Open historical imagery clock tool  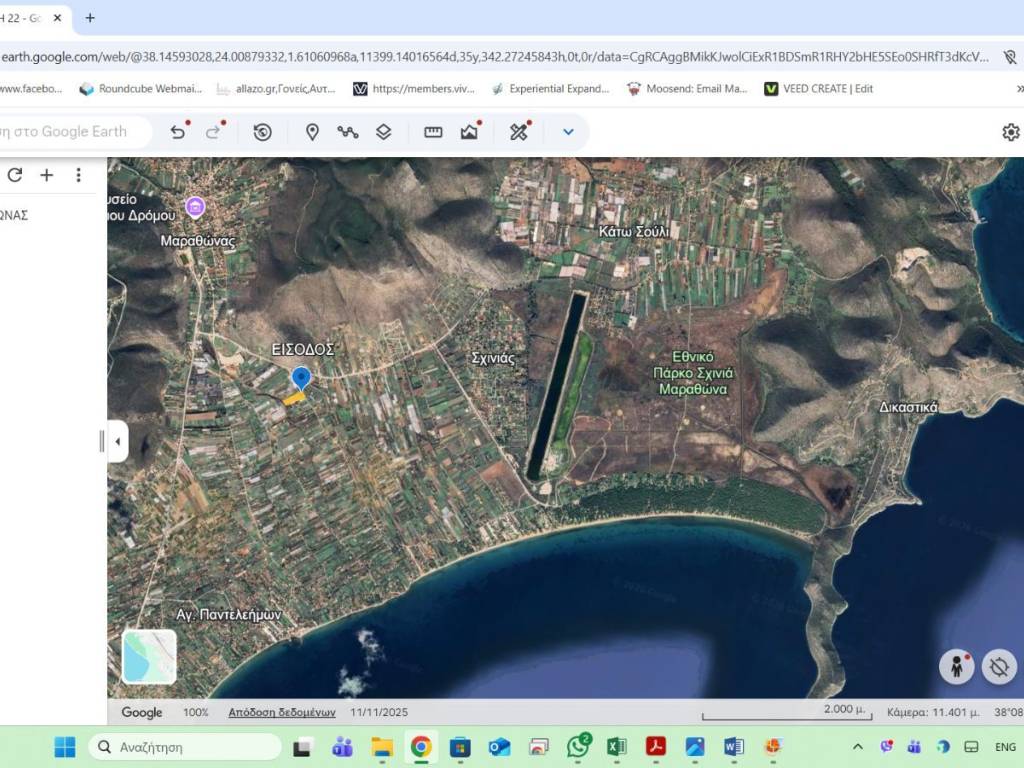pos(263,132)
